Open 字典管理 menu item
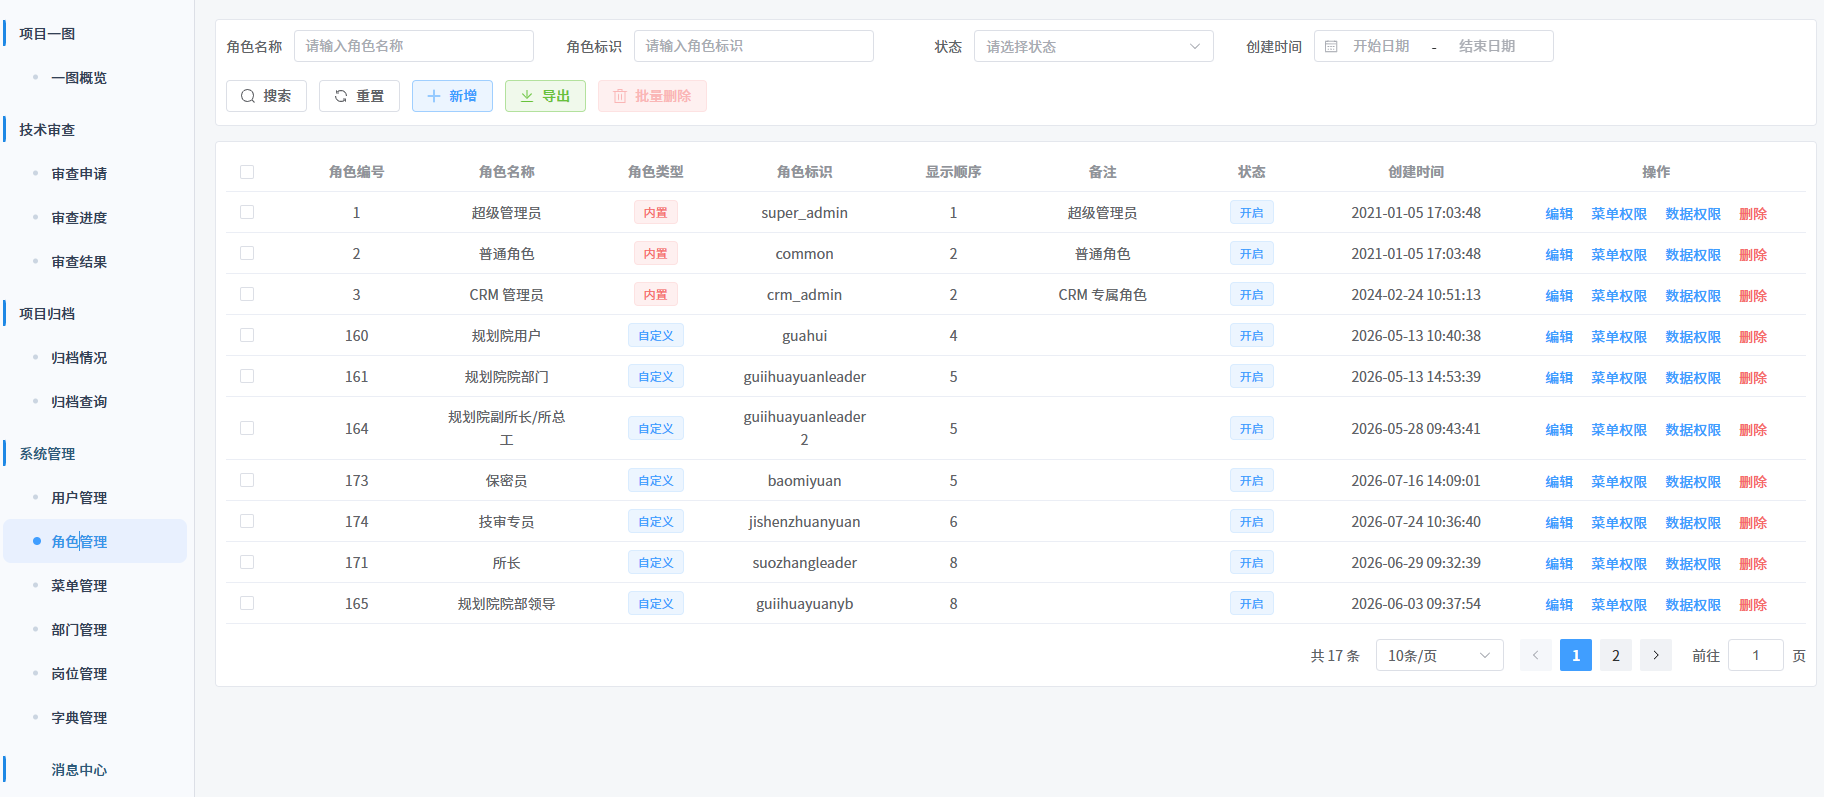Viewport: 1824px width, 797px height. (x=79, y=718)
